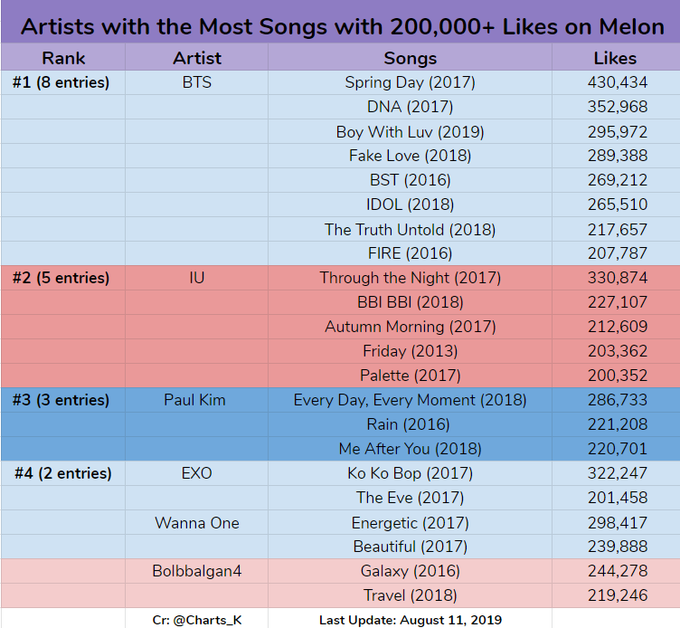Click the Artist column header
The height and width of the screenshot is (628, 680).
pos(197,58)
